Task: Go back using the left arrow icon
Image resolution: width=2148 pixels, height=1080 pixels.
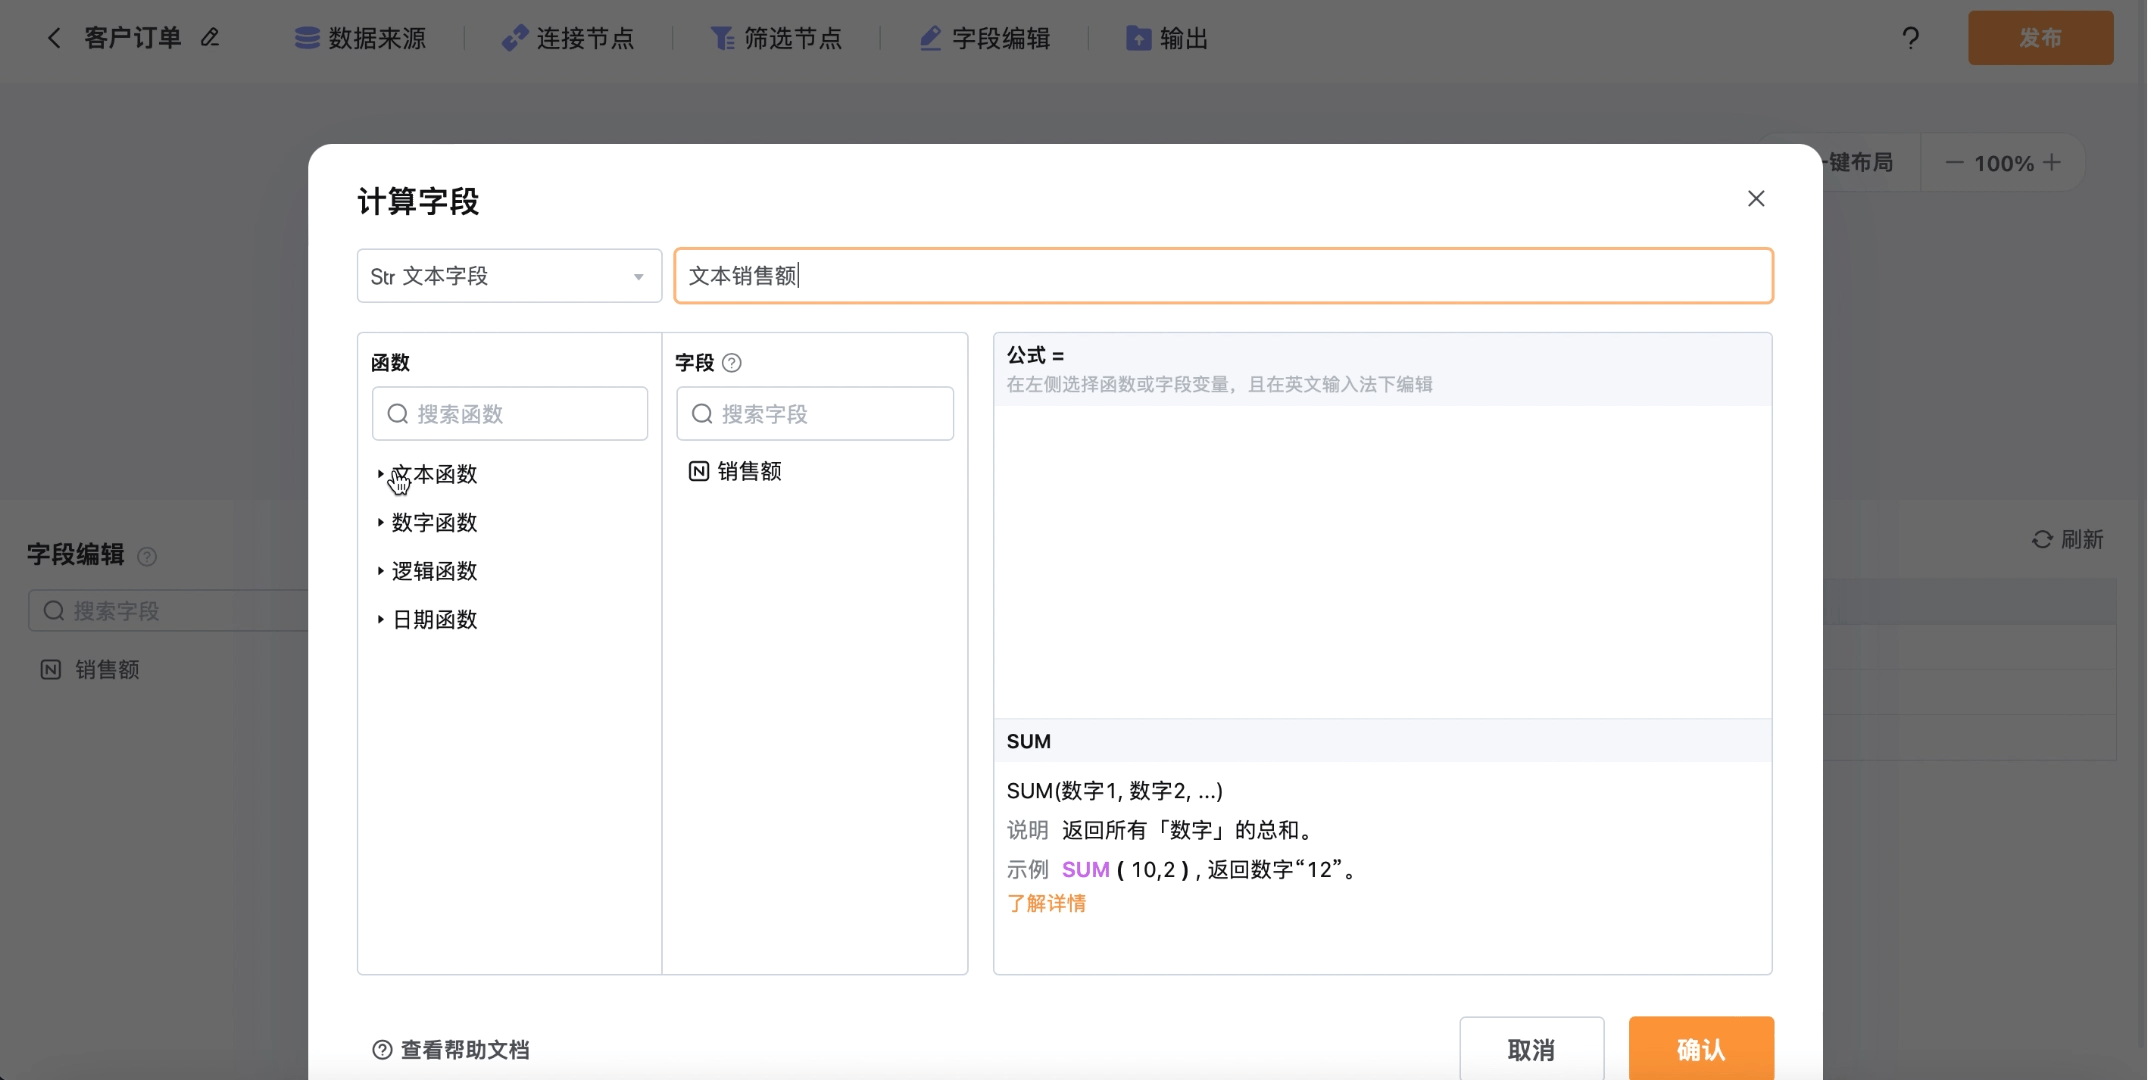Action: [x=54, y=38]
